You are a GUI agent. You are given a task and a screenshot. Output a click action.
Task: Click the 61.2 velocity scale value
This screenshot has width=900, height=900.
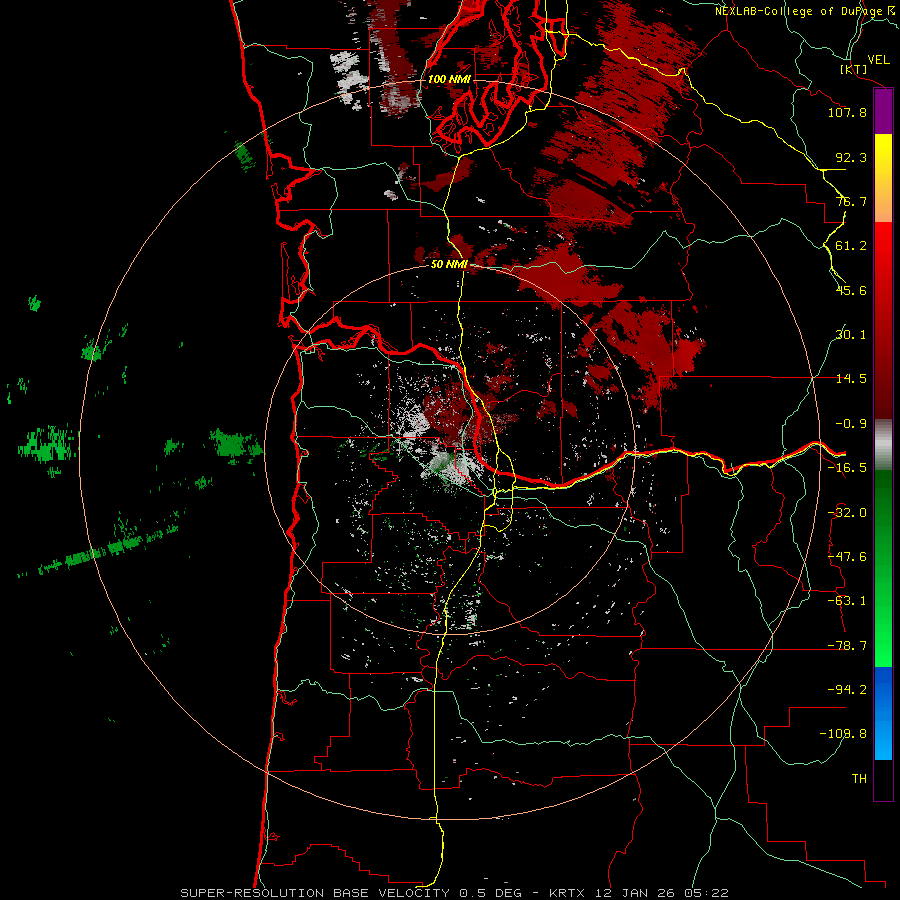[x=851, y=246]
